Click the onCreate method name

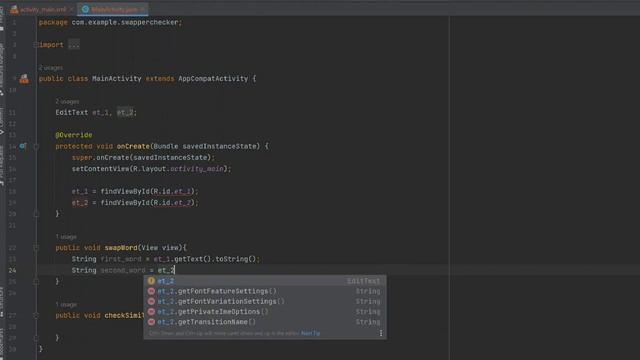tap(133, 146)
